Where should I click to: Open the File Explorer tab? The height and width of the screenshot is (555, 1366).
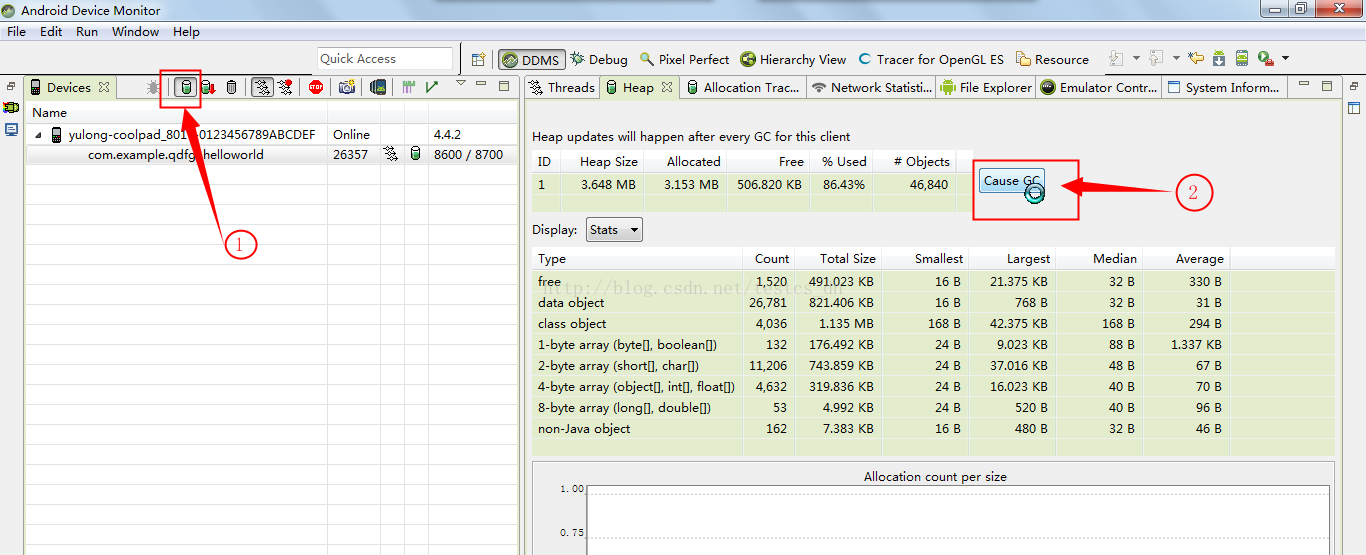[x=985, y=88]
